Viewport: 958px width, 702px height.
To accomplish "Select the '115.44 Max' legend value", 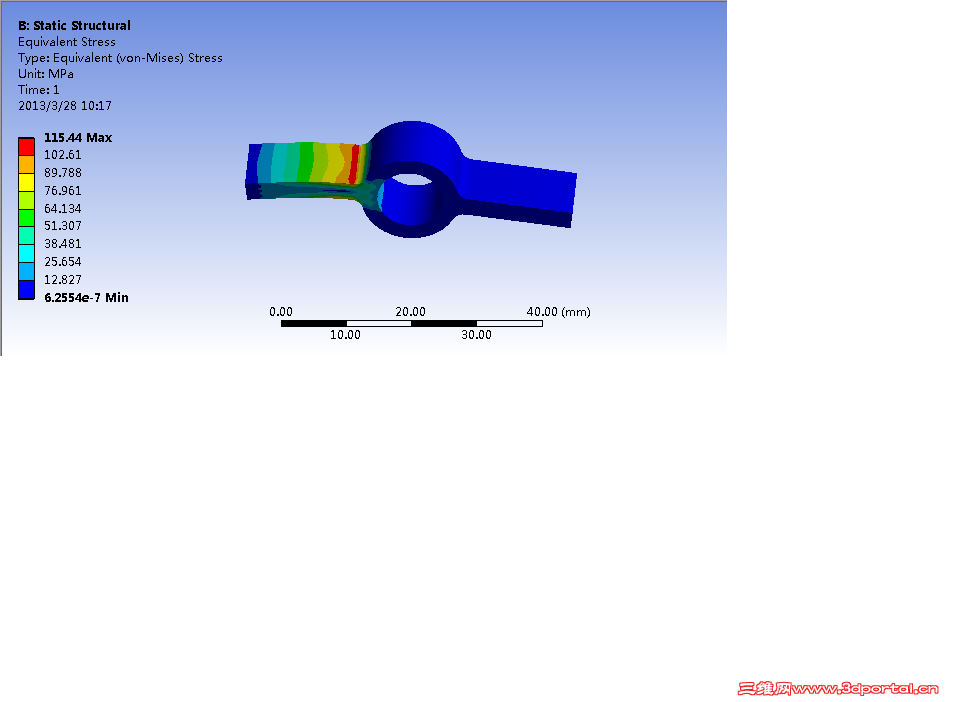I will [78, 137].
